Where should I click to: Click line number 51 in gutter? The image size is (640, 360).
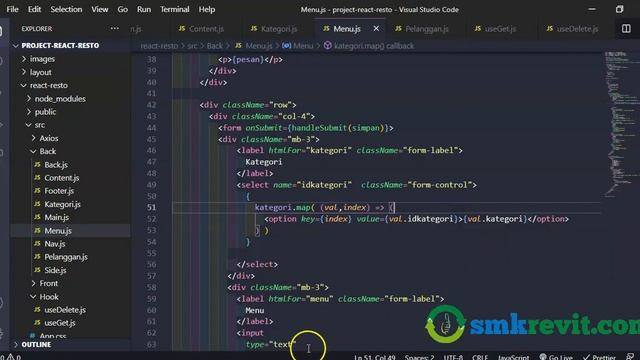(x=151, y=207)
